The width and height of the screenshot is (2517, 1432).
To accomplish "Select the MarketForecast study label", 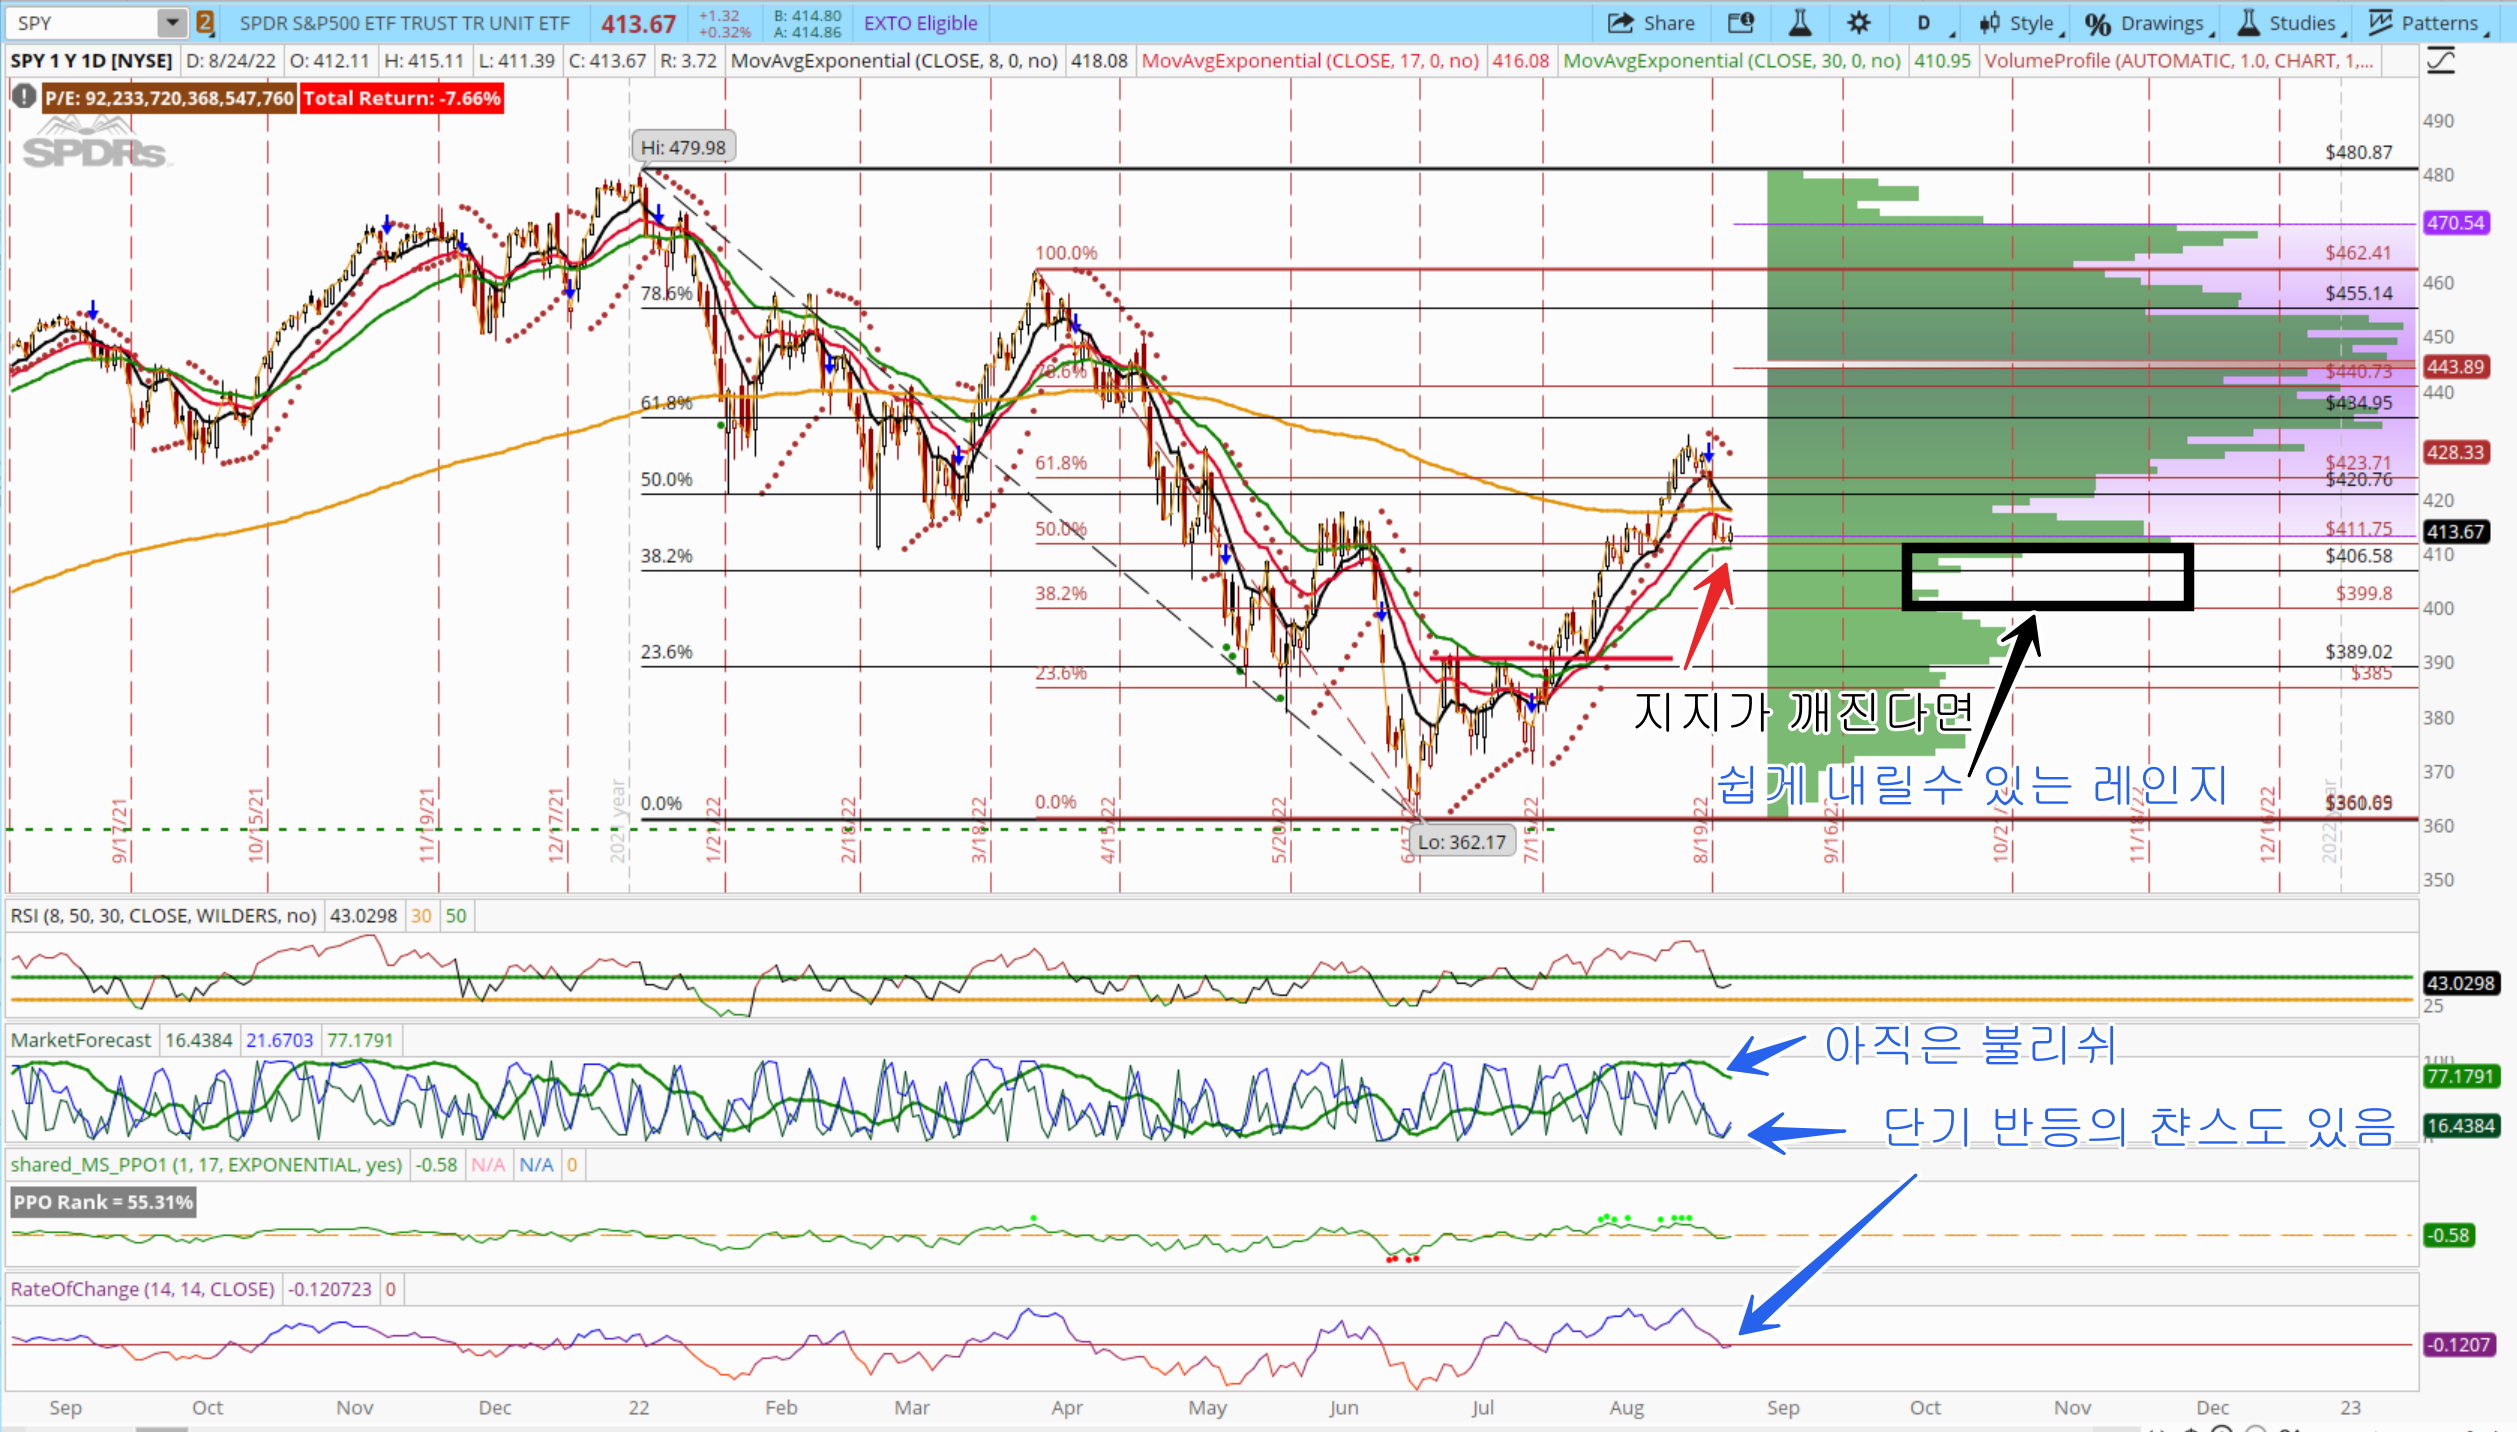I will coord(81,1040).
